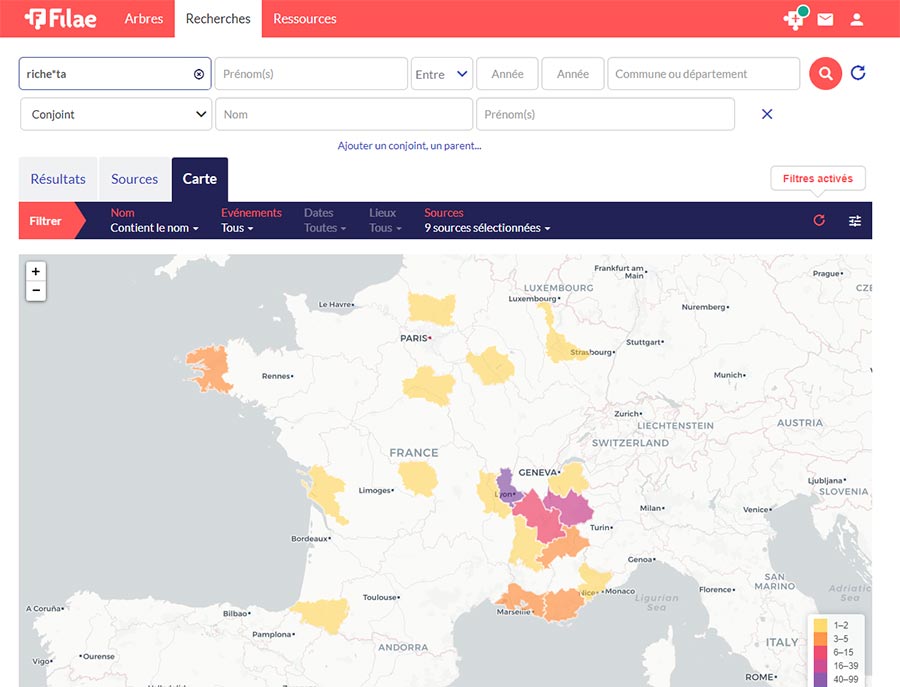Image resolution: width=900 pixels, height=687 pixels.
Task: Open filter settings sliders icon
Action: click(x=855, y=221)
